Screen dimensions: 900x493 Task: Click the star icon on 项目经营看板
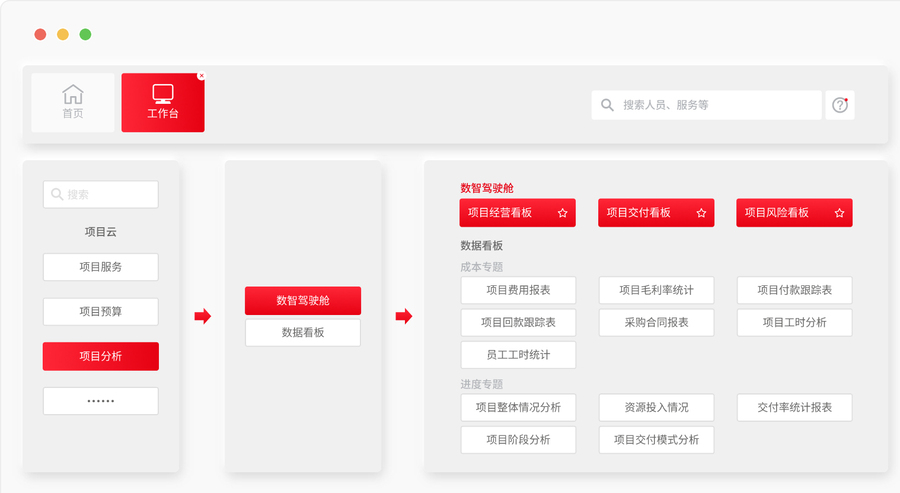tap(562, 213)
